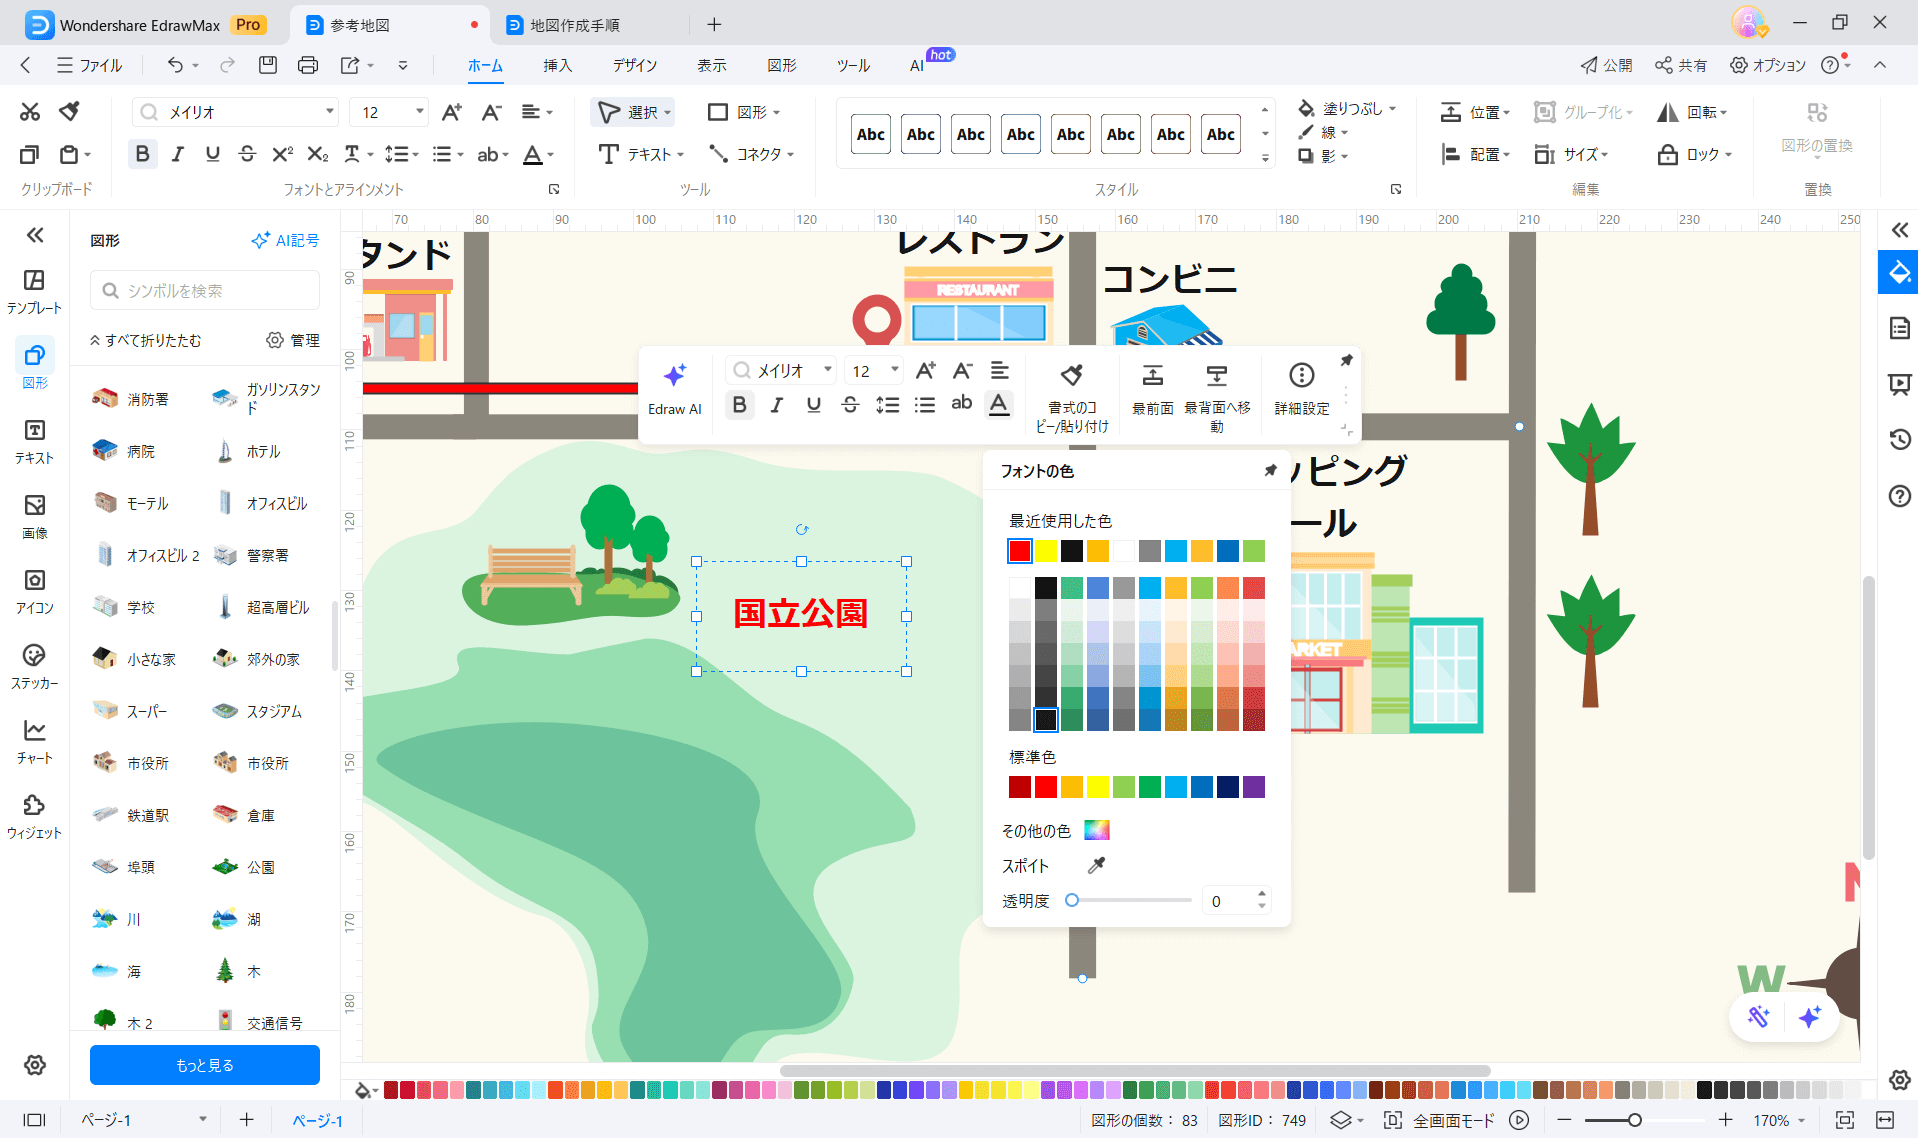Image resolution: width=1918 pixels, height=1138 pixels.
Task: Switch to the デザイン ribbon tab
Action: [x=634, y=65]
